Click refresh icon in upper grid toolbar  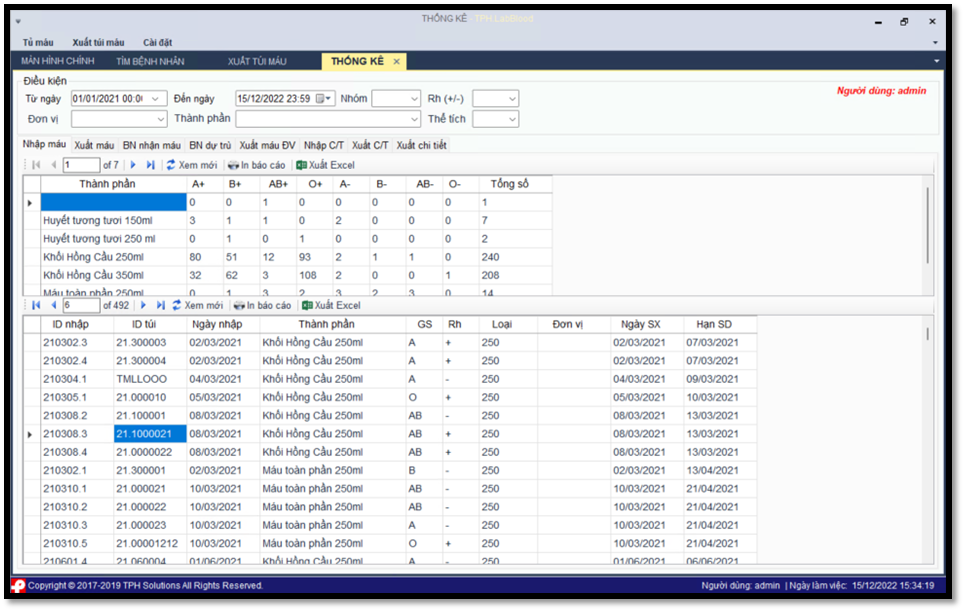click(x=171, y=165)
